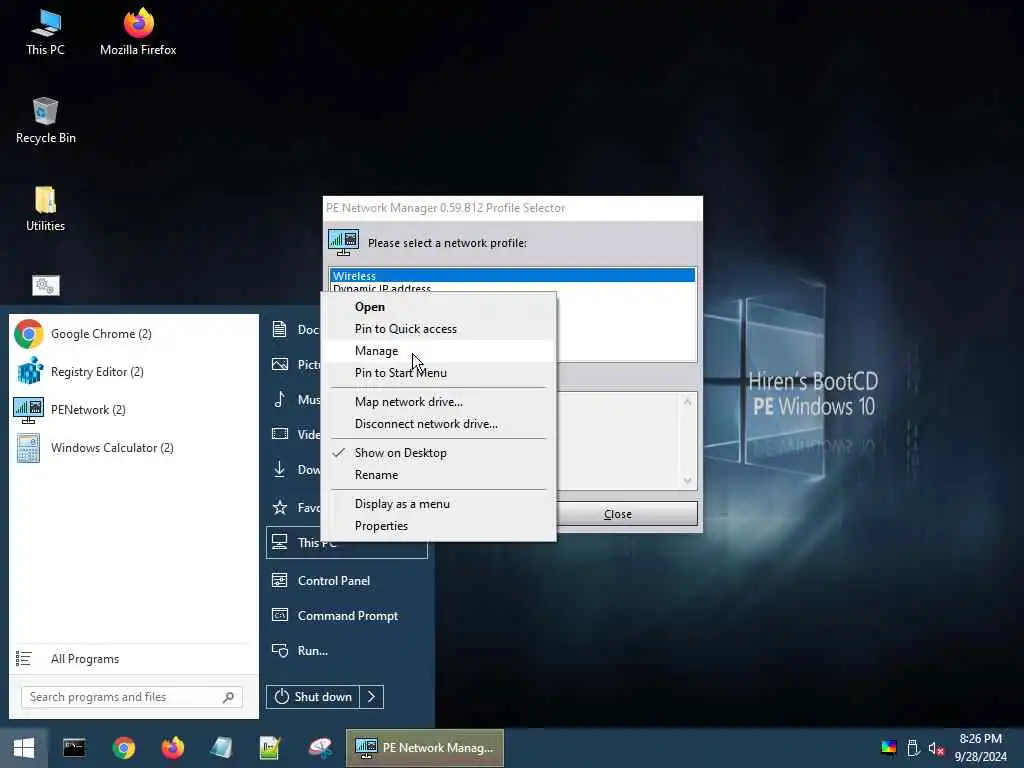Viewport: 1024px width, 768px height.
Task: Click the green notepad taskbar icon
Action: (x=270, y=748)
